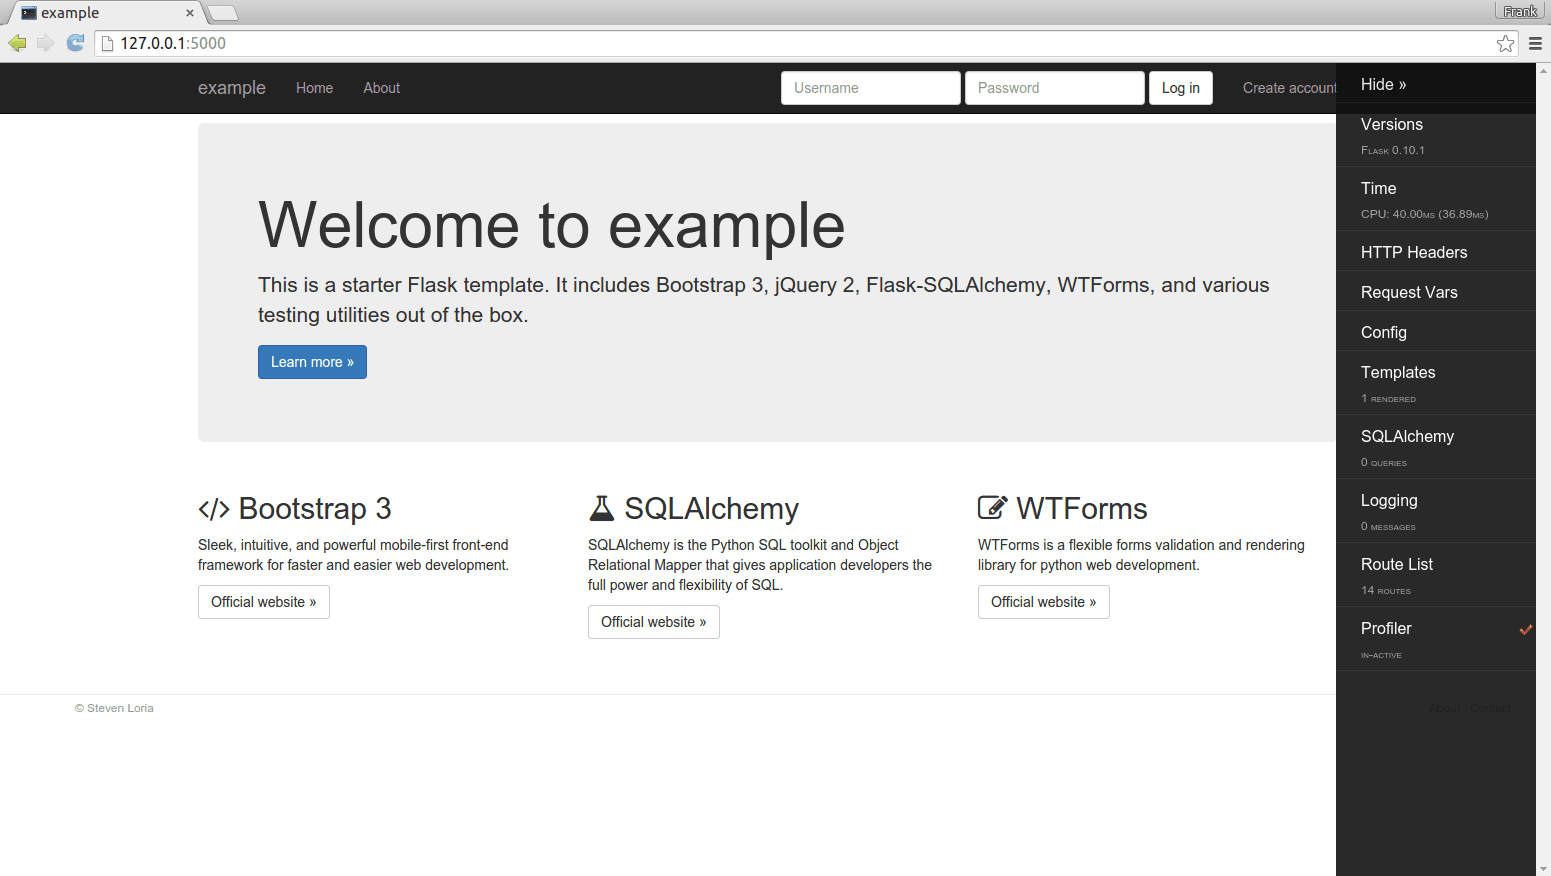Open the HTTP Headers panel
The height and width of the screenshot is (876, 1551).
[1436, 252]
